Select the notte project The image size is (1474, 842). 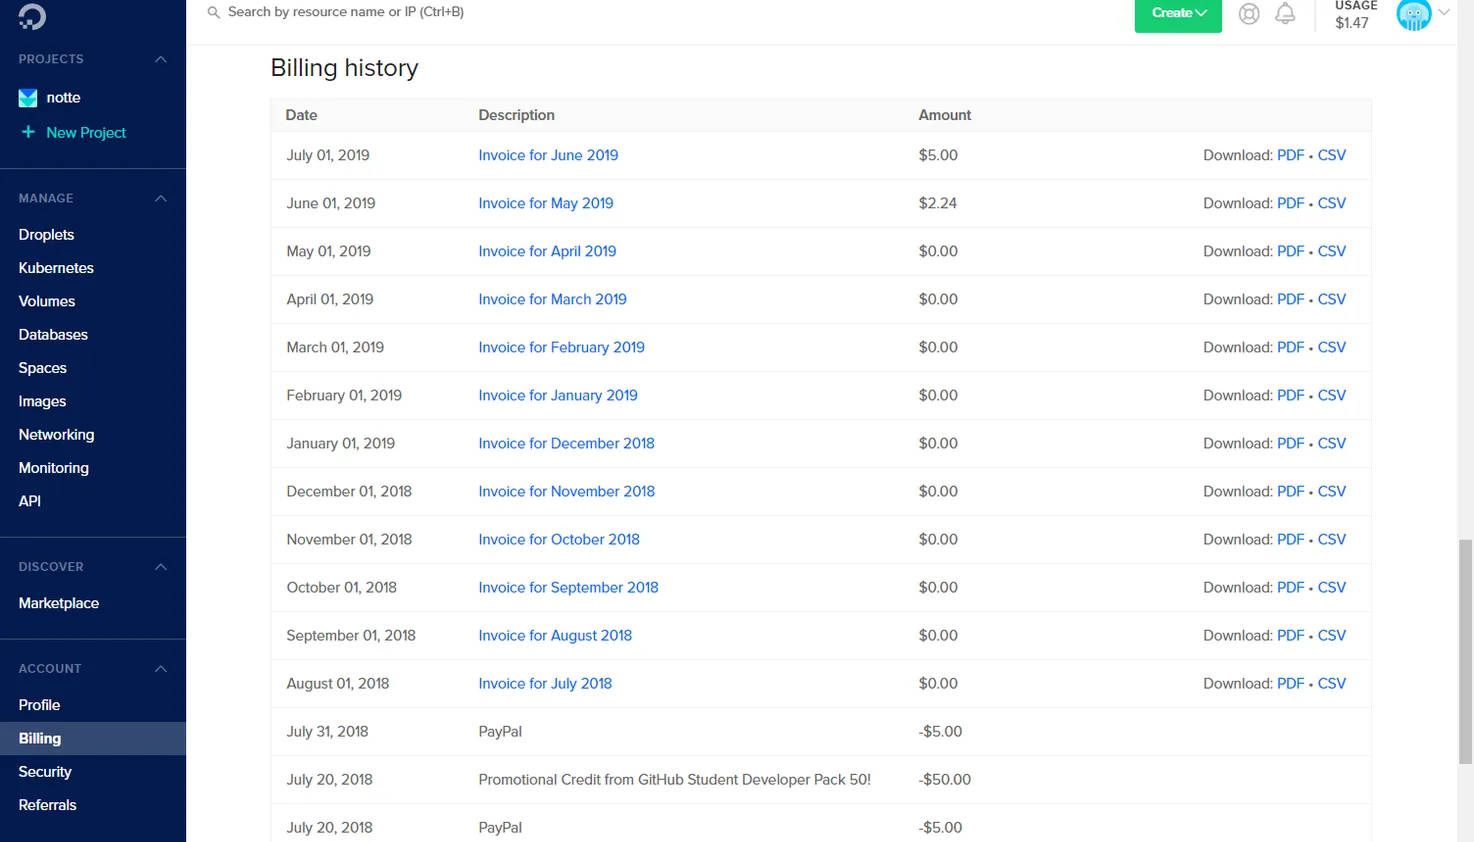click(x=63, y=97)
